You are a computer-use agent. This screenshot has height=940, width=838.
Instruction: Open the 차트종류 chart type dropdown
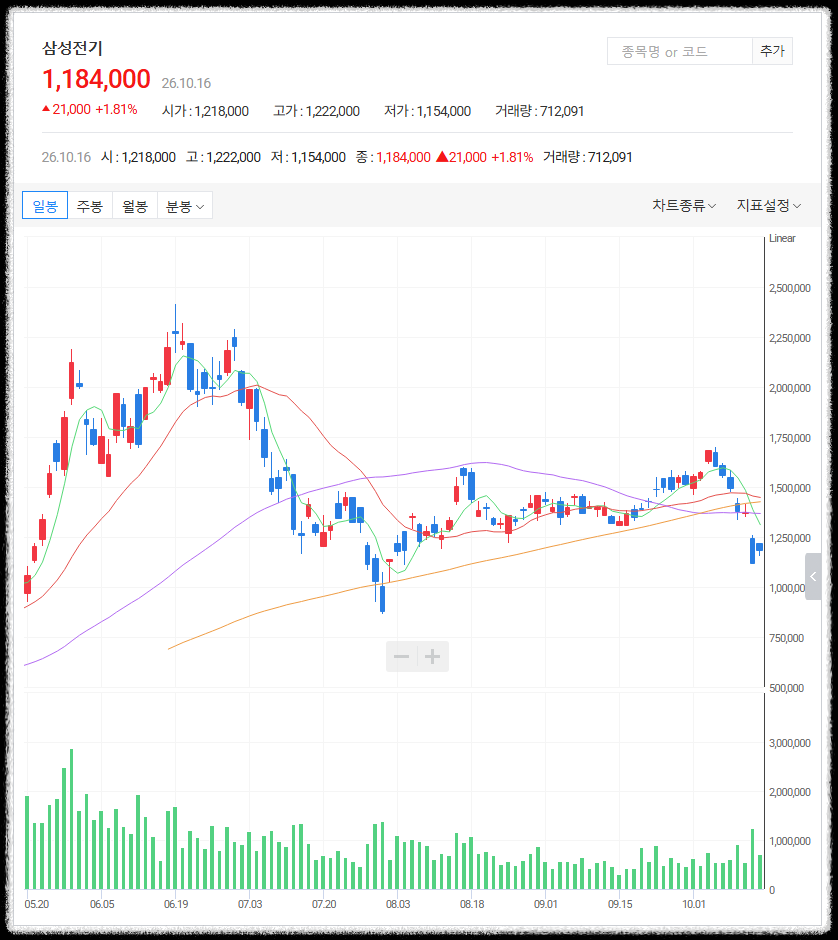tap(684, 206)
